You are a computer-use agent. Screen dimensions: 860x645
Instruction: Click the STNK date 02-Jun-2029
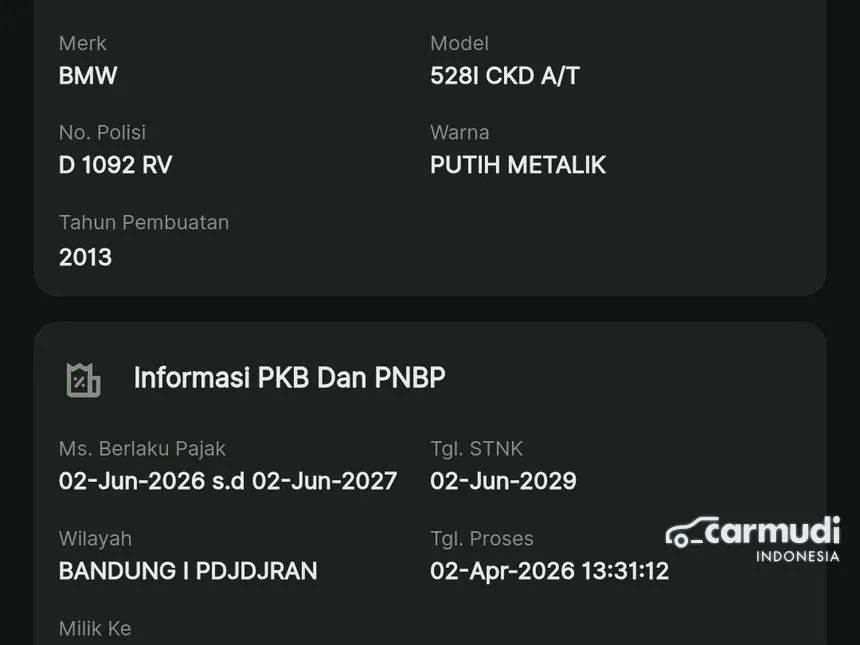[x=503, y=481]
